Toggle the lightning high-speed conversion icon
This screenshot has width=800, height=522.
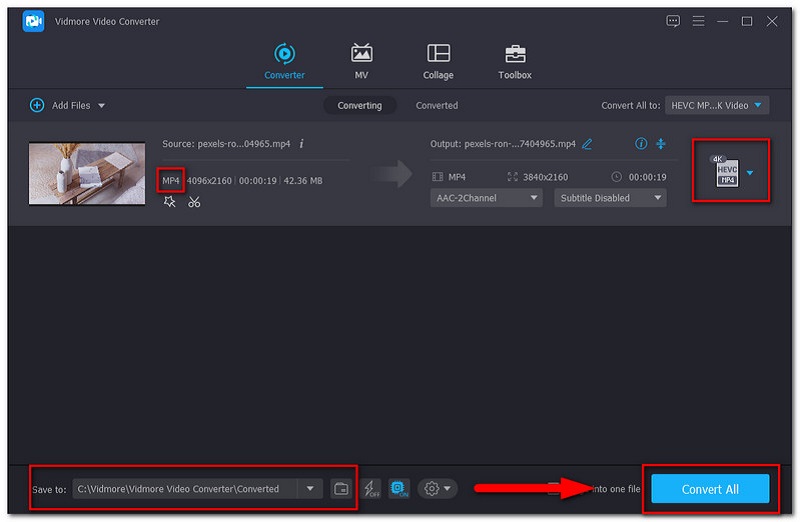(370, 488)
